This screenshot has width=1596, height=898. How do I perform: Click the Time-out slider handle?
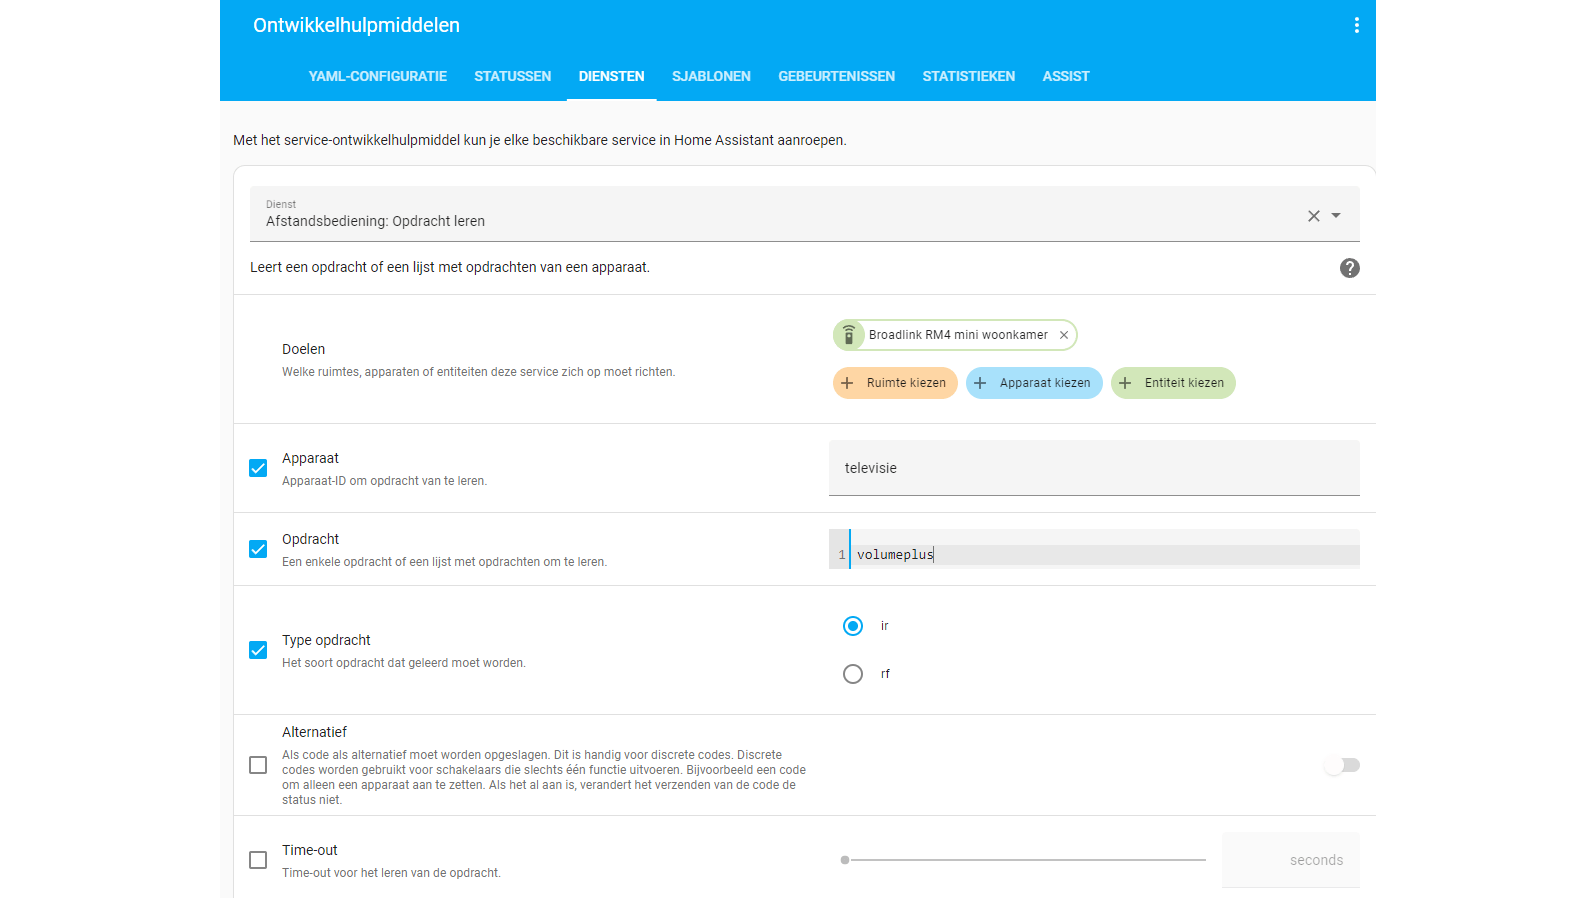pos(845,860)
